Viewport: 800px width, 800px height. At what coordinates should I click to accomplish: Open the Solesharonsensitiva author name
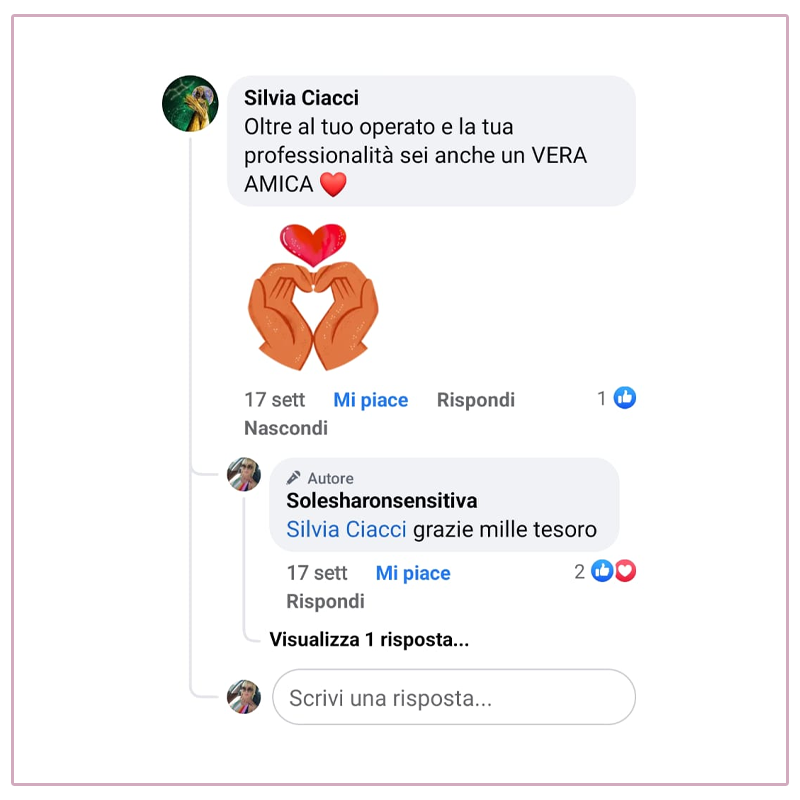[x=382, y=501]
